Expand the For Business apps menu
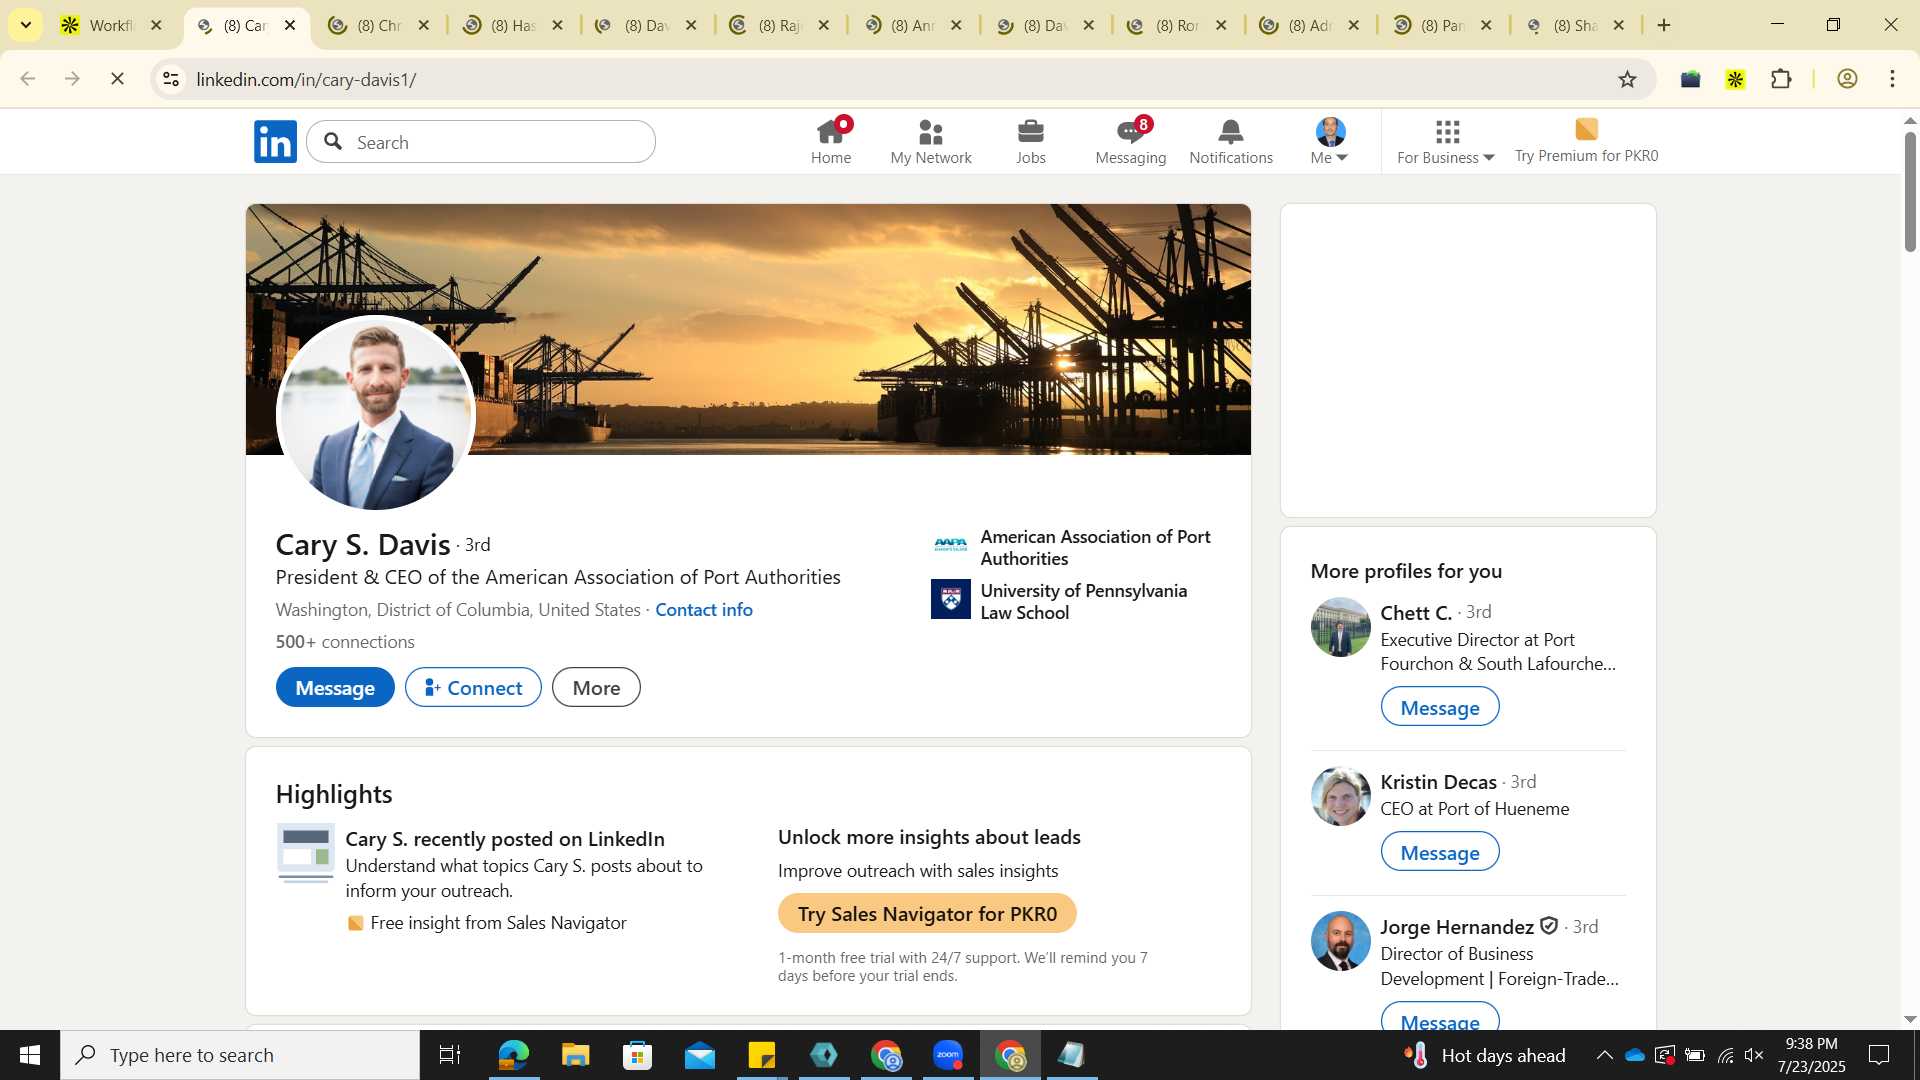 (x=1446, y=142)
